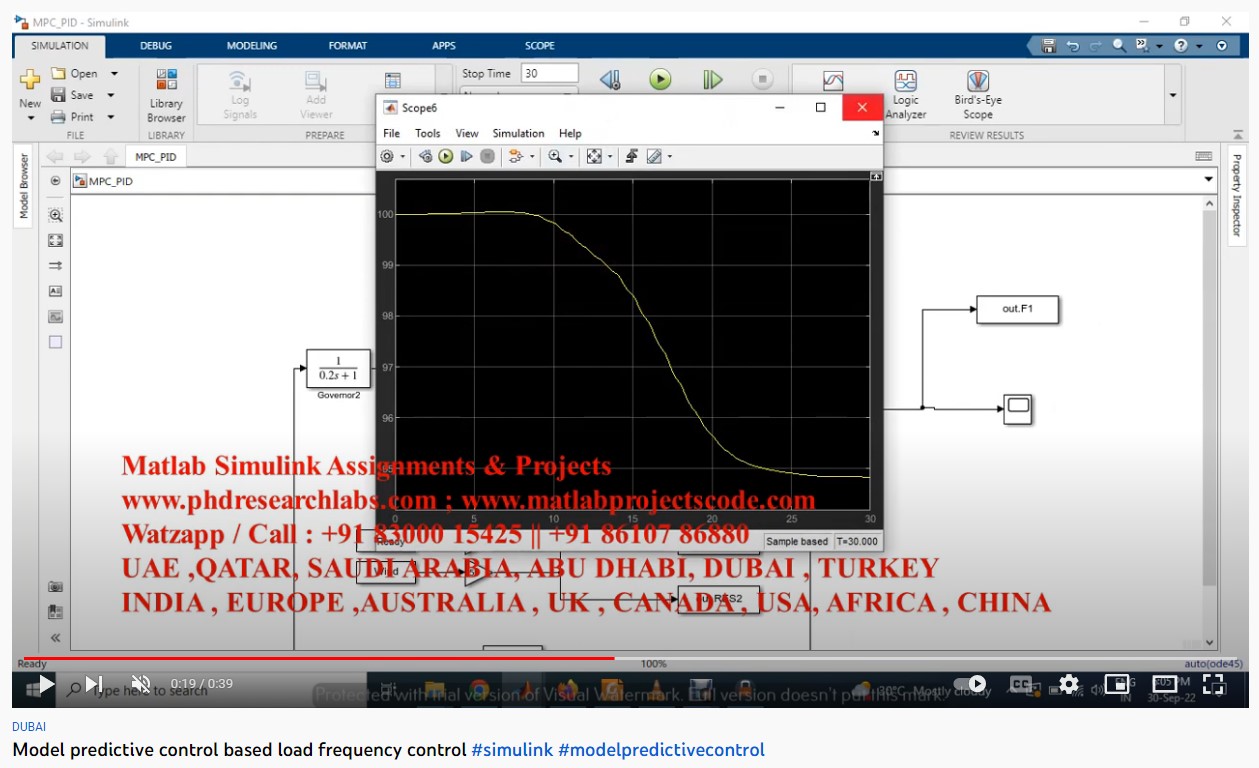Expand the Print dropdown arrow
1259x768 pixels.
(110, 117)
